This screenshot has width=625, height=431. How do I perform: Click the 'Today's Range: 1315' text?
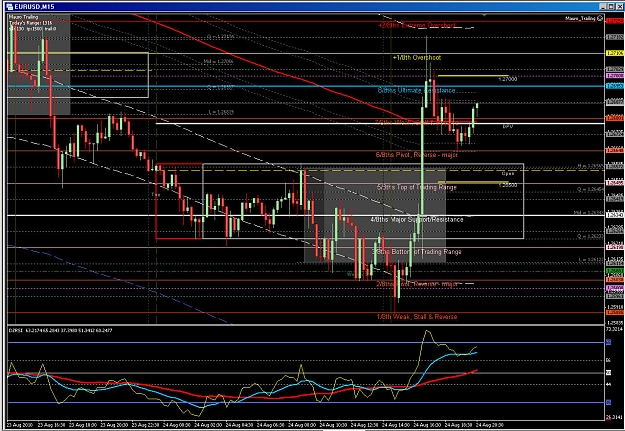point(31,23)
